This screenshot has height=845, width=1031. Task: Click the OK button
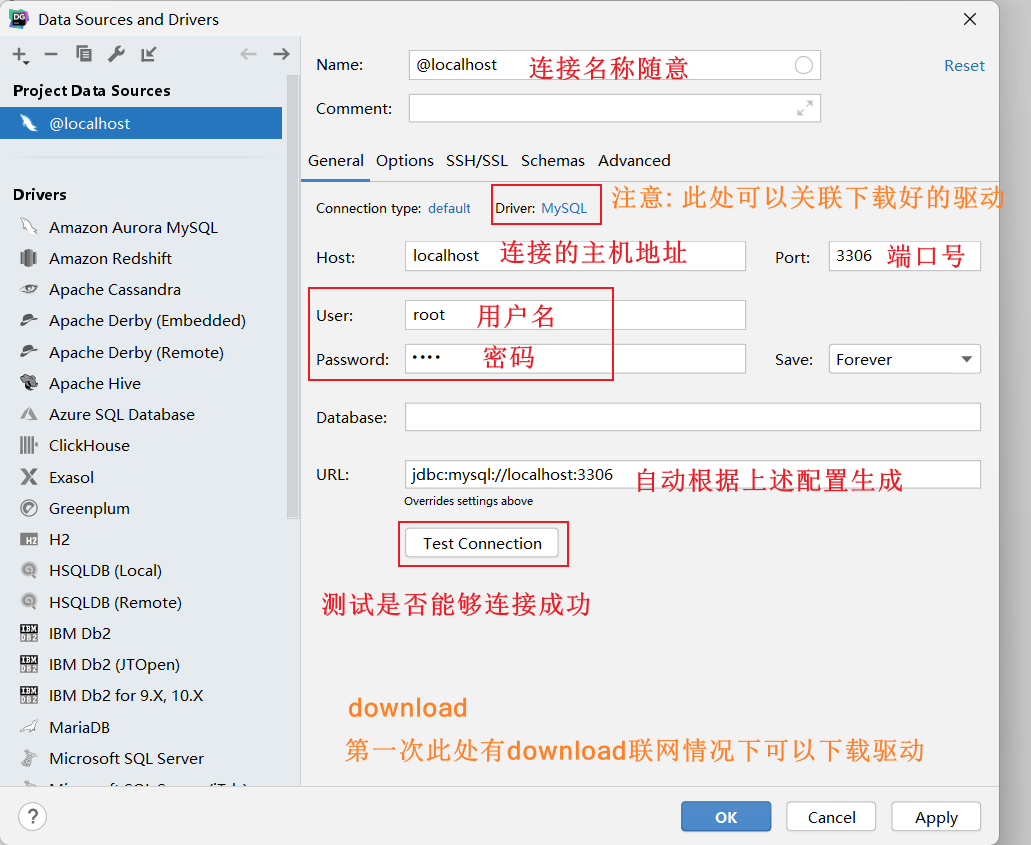pyautogui.click(x=726, y=817)
